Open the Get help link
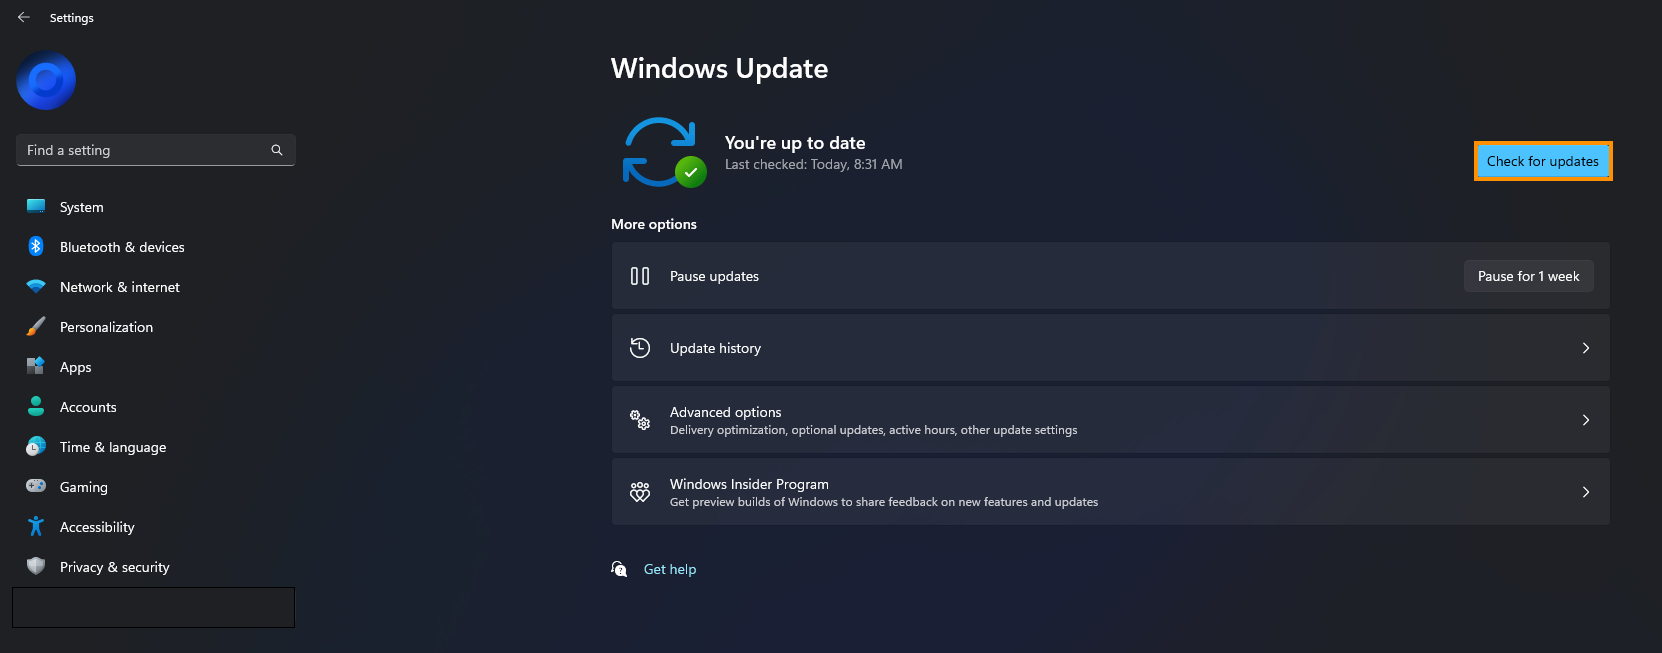 click(670, 569)
